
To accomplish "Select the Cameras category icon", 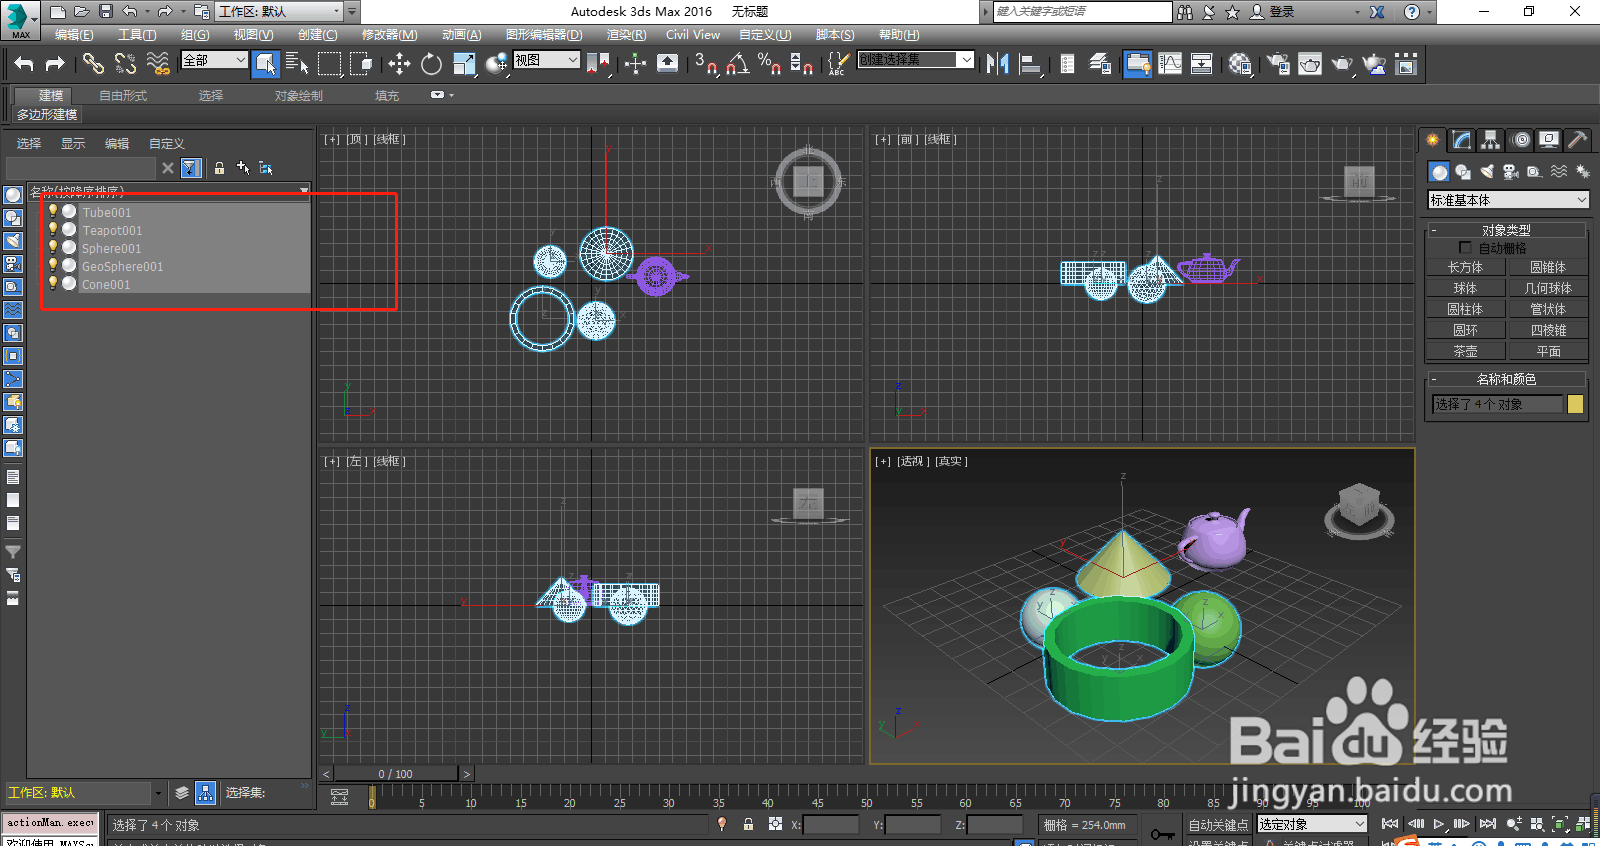I will coord(1511,172).
